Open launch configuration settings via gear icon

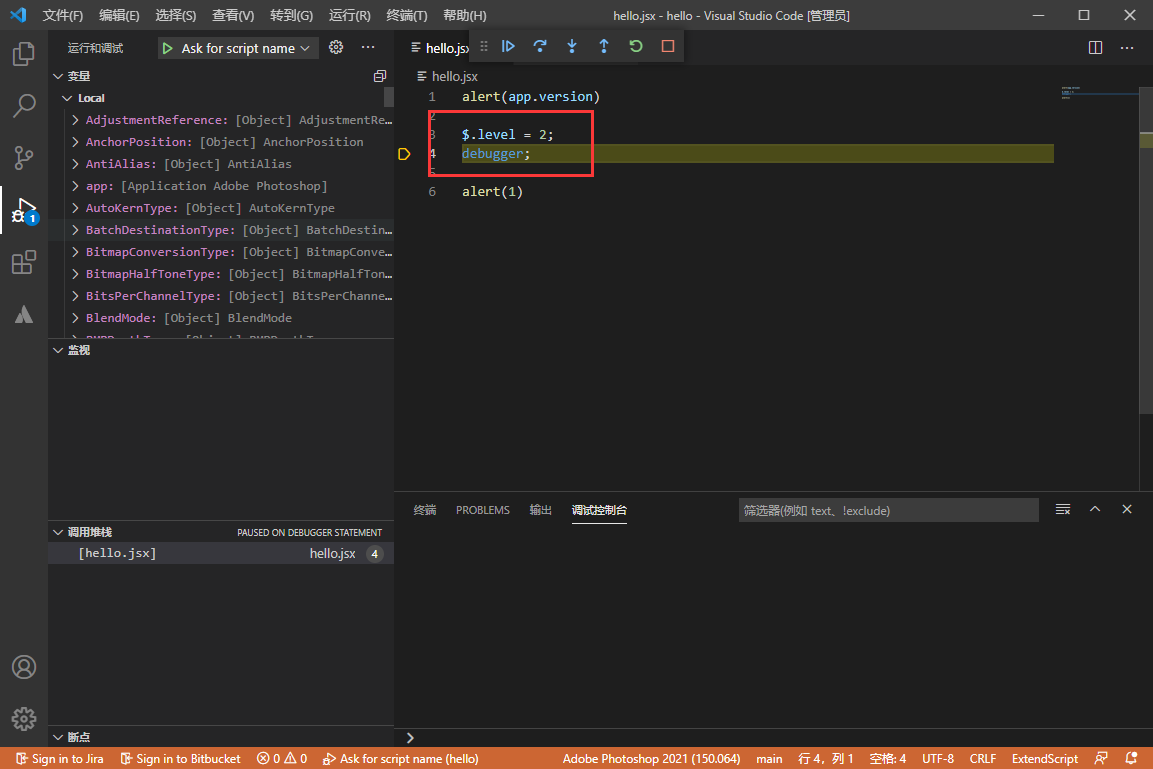click(x=336, y=47)
